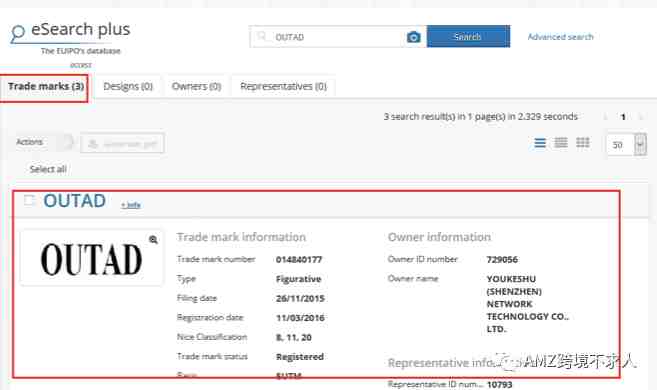Select registration date 11/03/2016

click(x=300, y=318)
